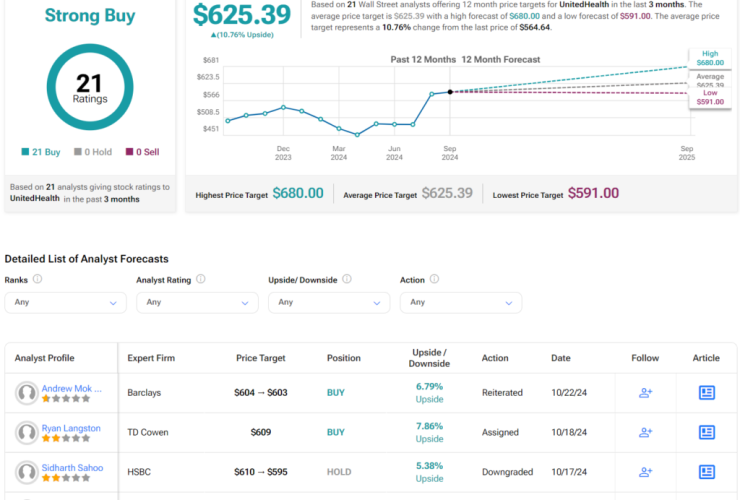740x500 pixels.
Task: Click Sidharth Sahoo's avatar picture
Action: pyautogui.click(x=27, y=472)
